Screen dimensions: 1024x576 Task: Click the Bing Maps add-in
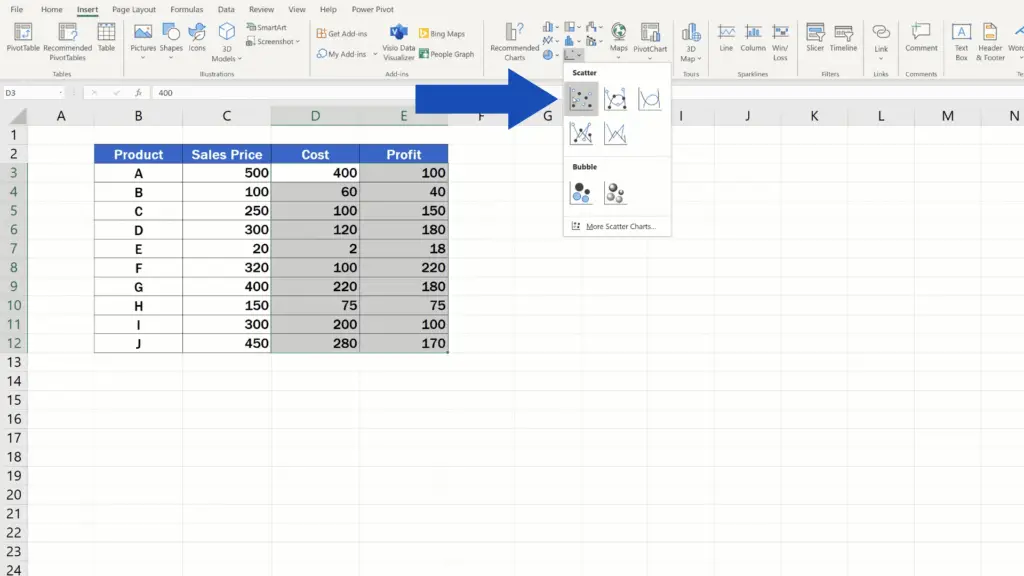coord(441,34)
